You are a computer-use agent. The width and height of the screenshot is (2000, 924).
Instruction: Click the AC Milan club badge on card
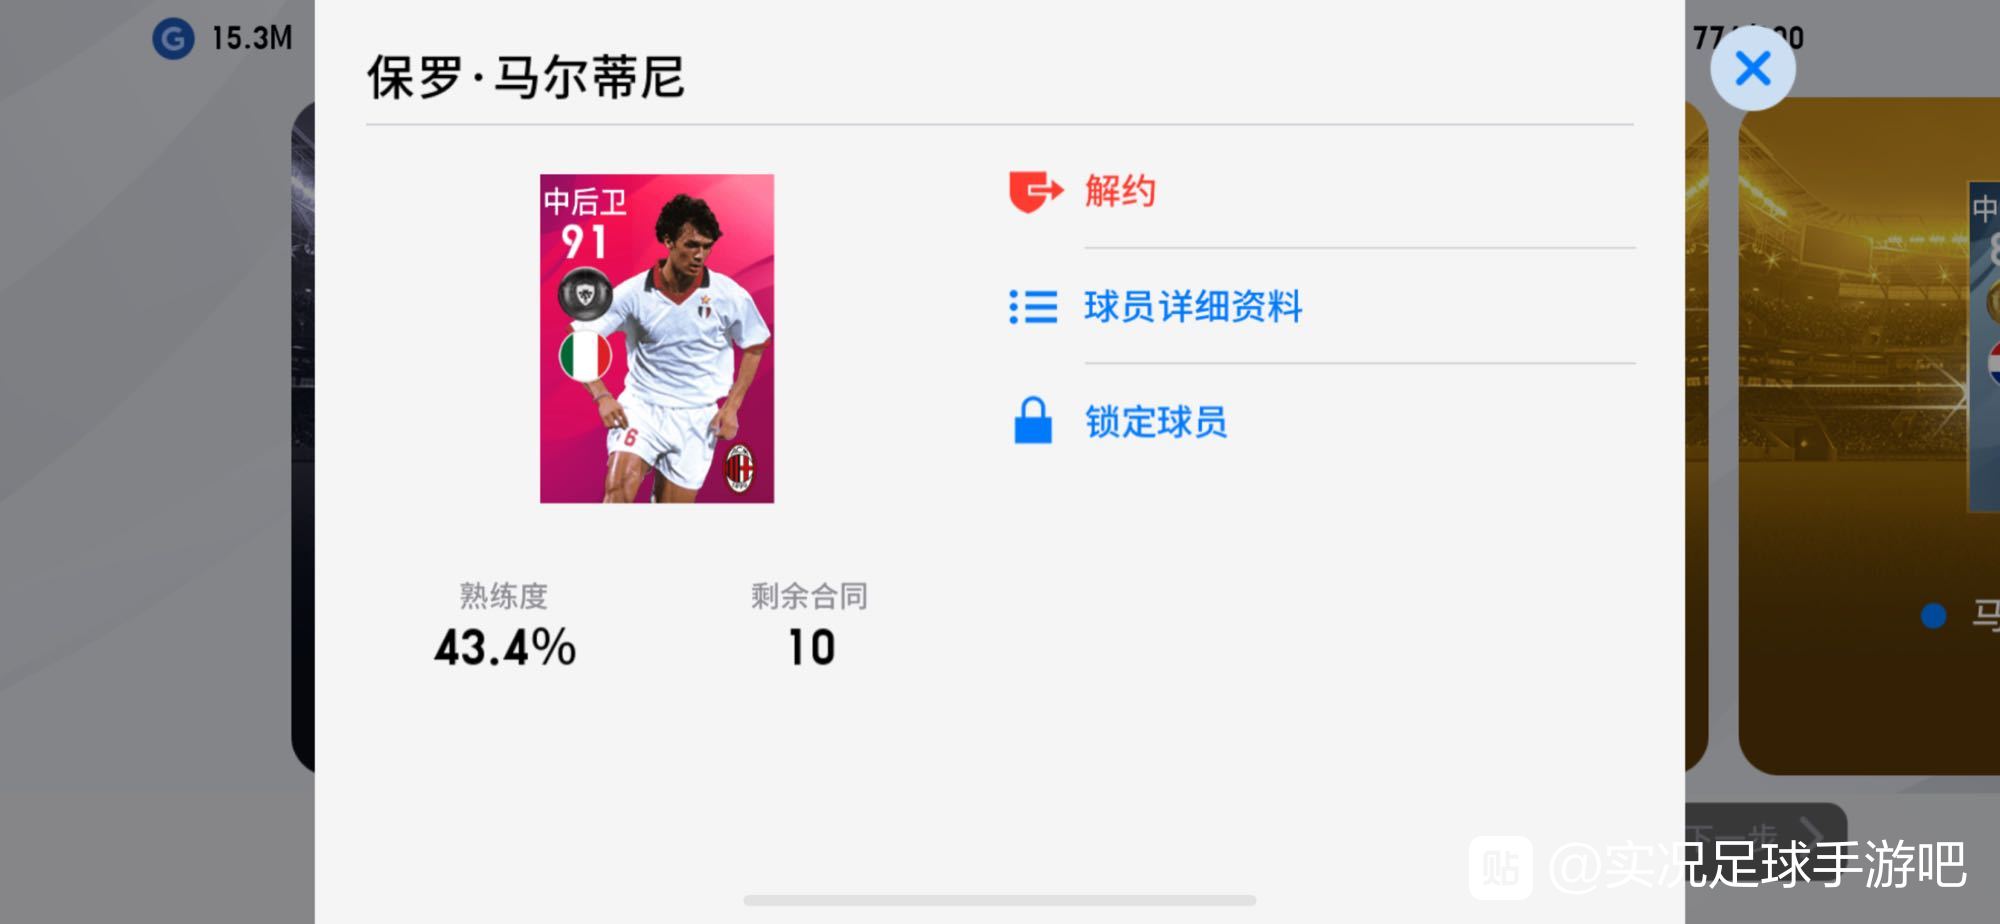pyautogui.click(x=739, y=469)
